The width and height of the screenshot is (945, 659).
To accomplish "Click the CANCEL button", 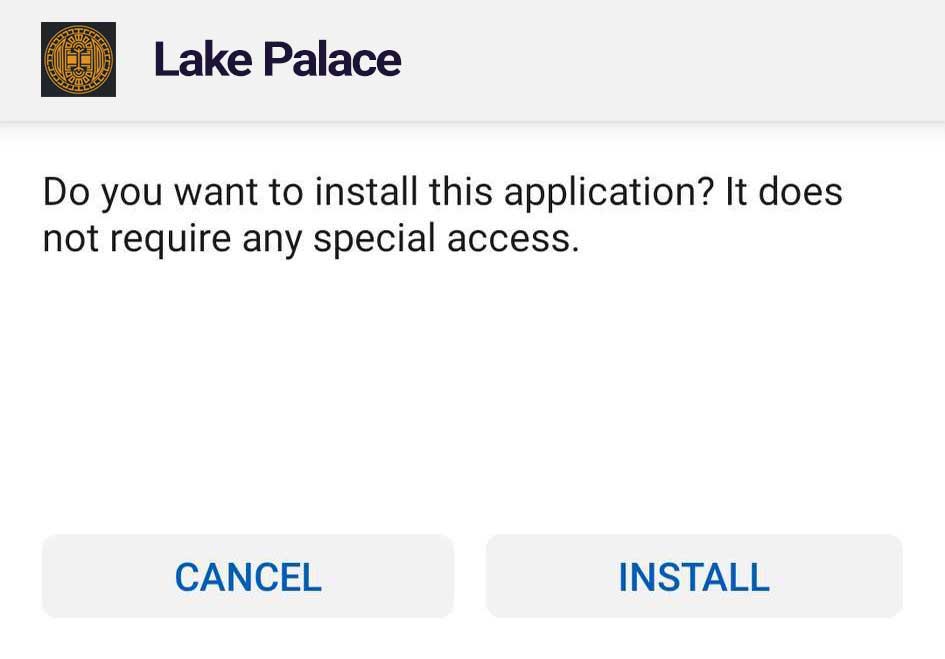I will [248, 576].
